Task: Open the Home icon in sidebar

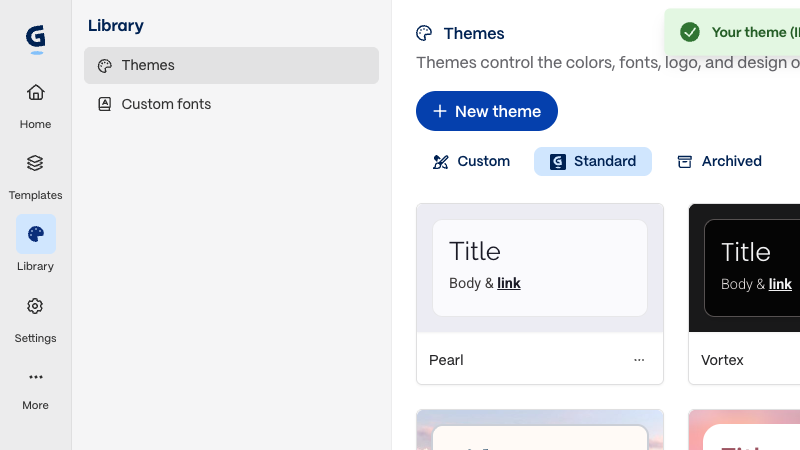Action: [36, 92]
